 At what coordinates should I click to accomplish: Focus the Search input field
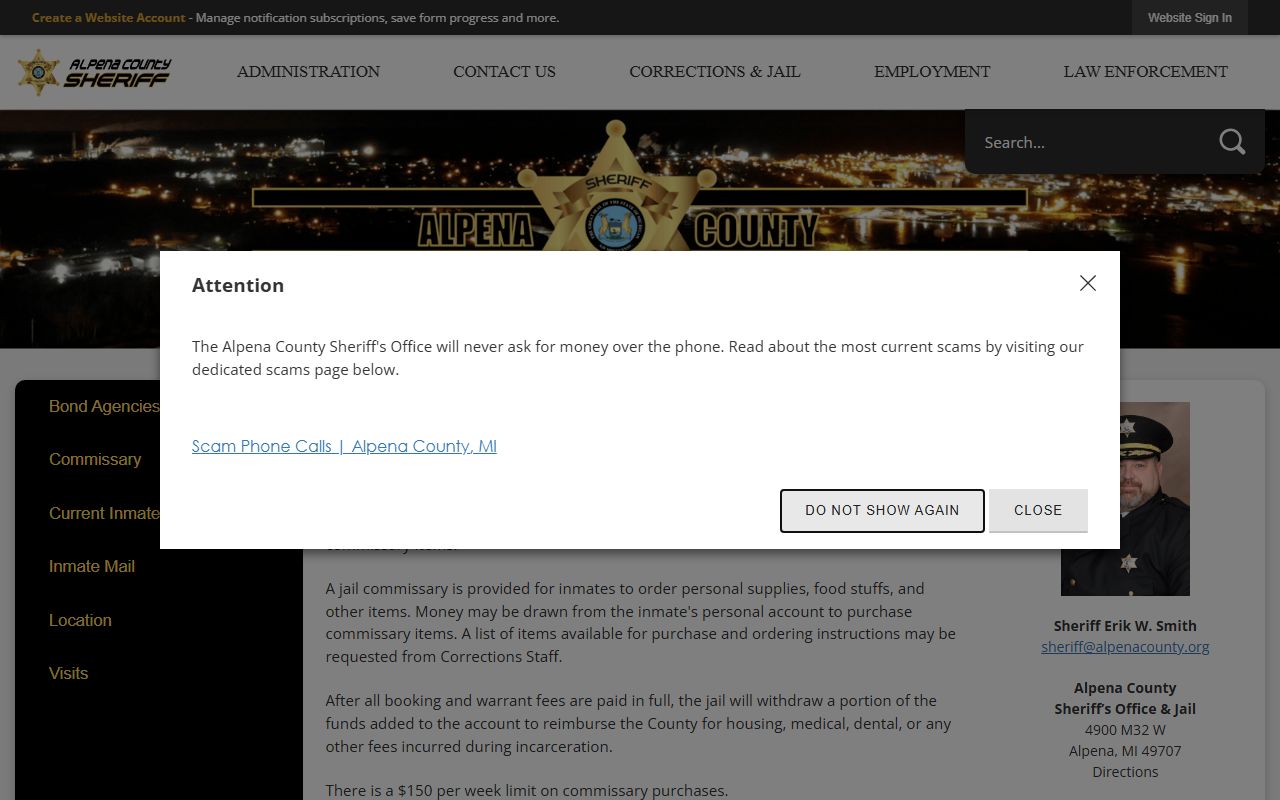tap(1090, 142)
